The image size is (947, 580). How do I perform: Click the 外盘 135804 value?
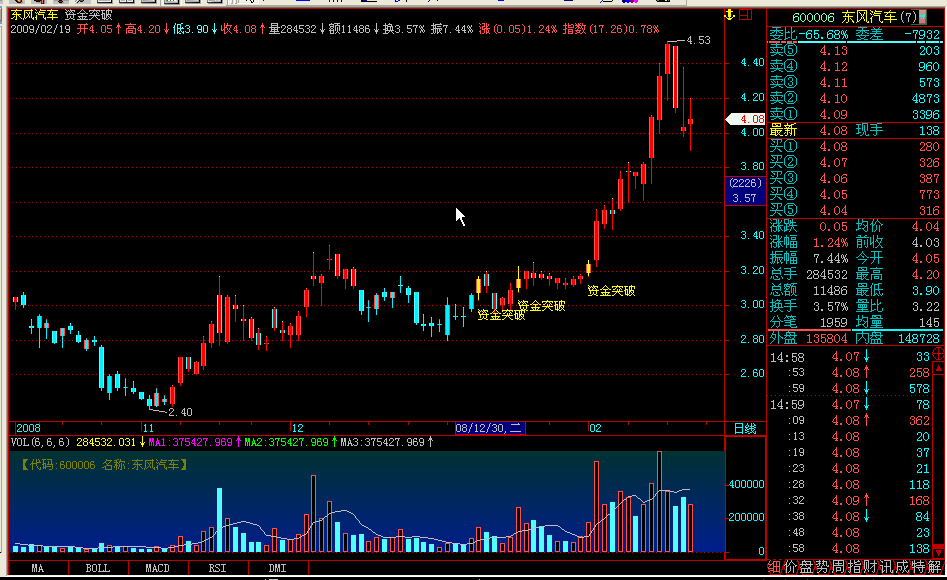click(x=826, y=339)
